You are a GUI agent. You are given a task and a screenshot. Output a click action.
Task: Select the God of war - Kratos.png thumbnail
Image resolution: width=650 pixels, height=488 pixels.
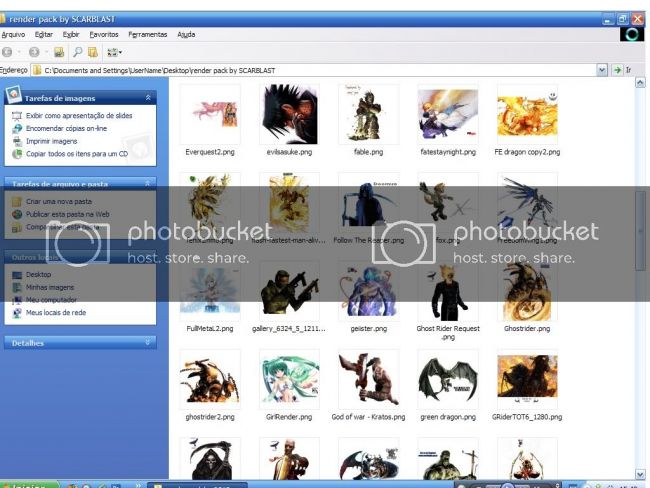tap(369, 379)
